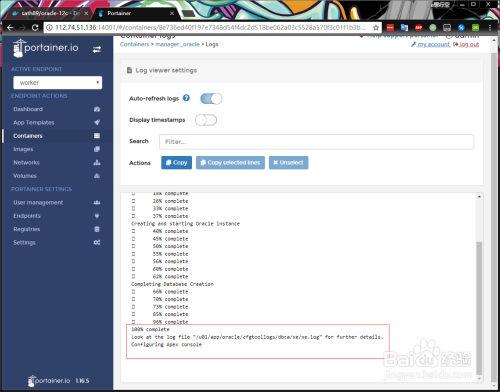Viewport: 500px width, 392px height.
Task: Click log line 'Completing Database Creation'
Action: pyautogui.click(x=172, y=284)
